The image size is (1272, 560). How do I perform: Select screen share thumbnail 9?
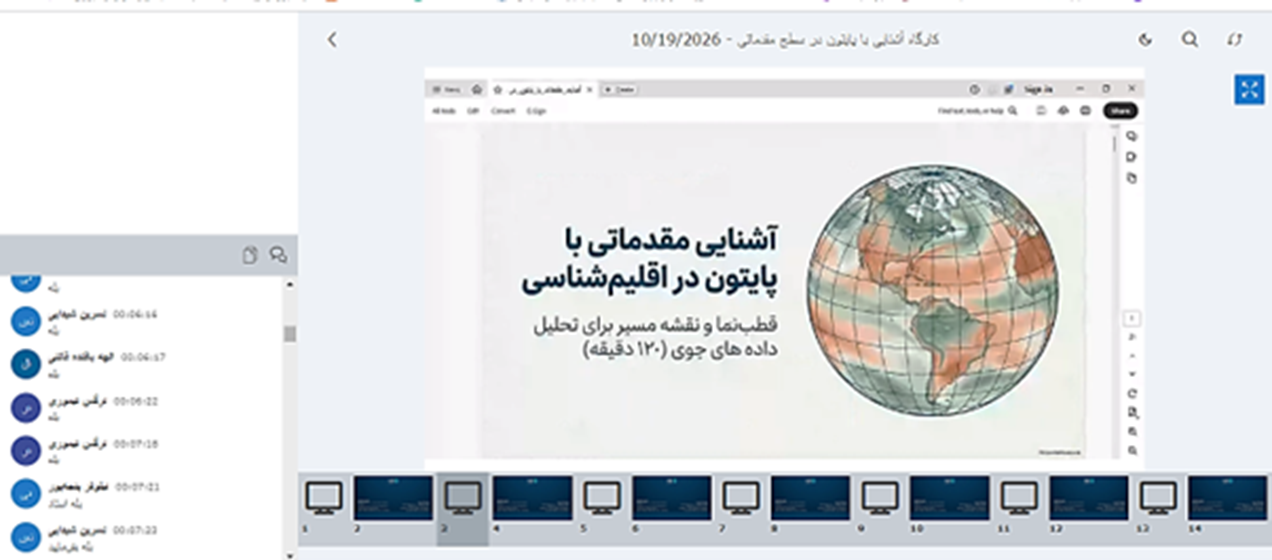[x=880, y=499]
